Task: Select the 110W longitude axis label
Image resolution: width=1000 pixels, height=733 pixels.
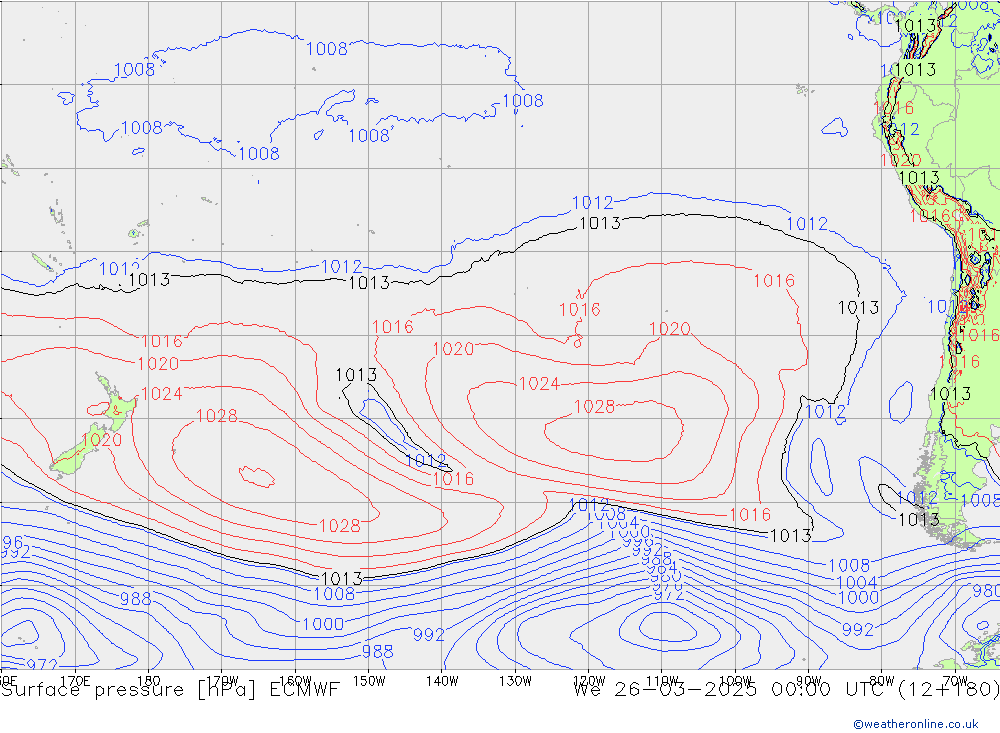Action: point(662,681)
